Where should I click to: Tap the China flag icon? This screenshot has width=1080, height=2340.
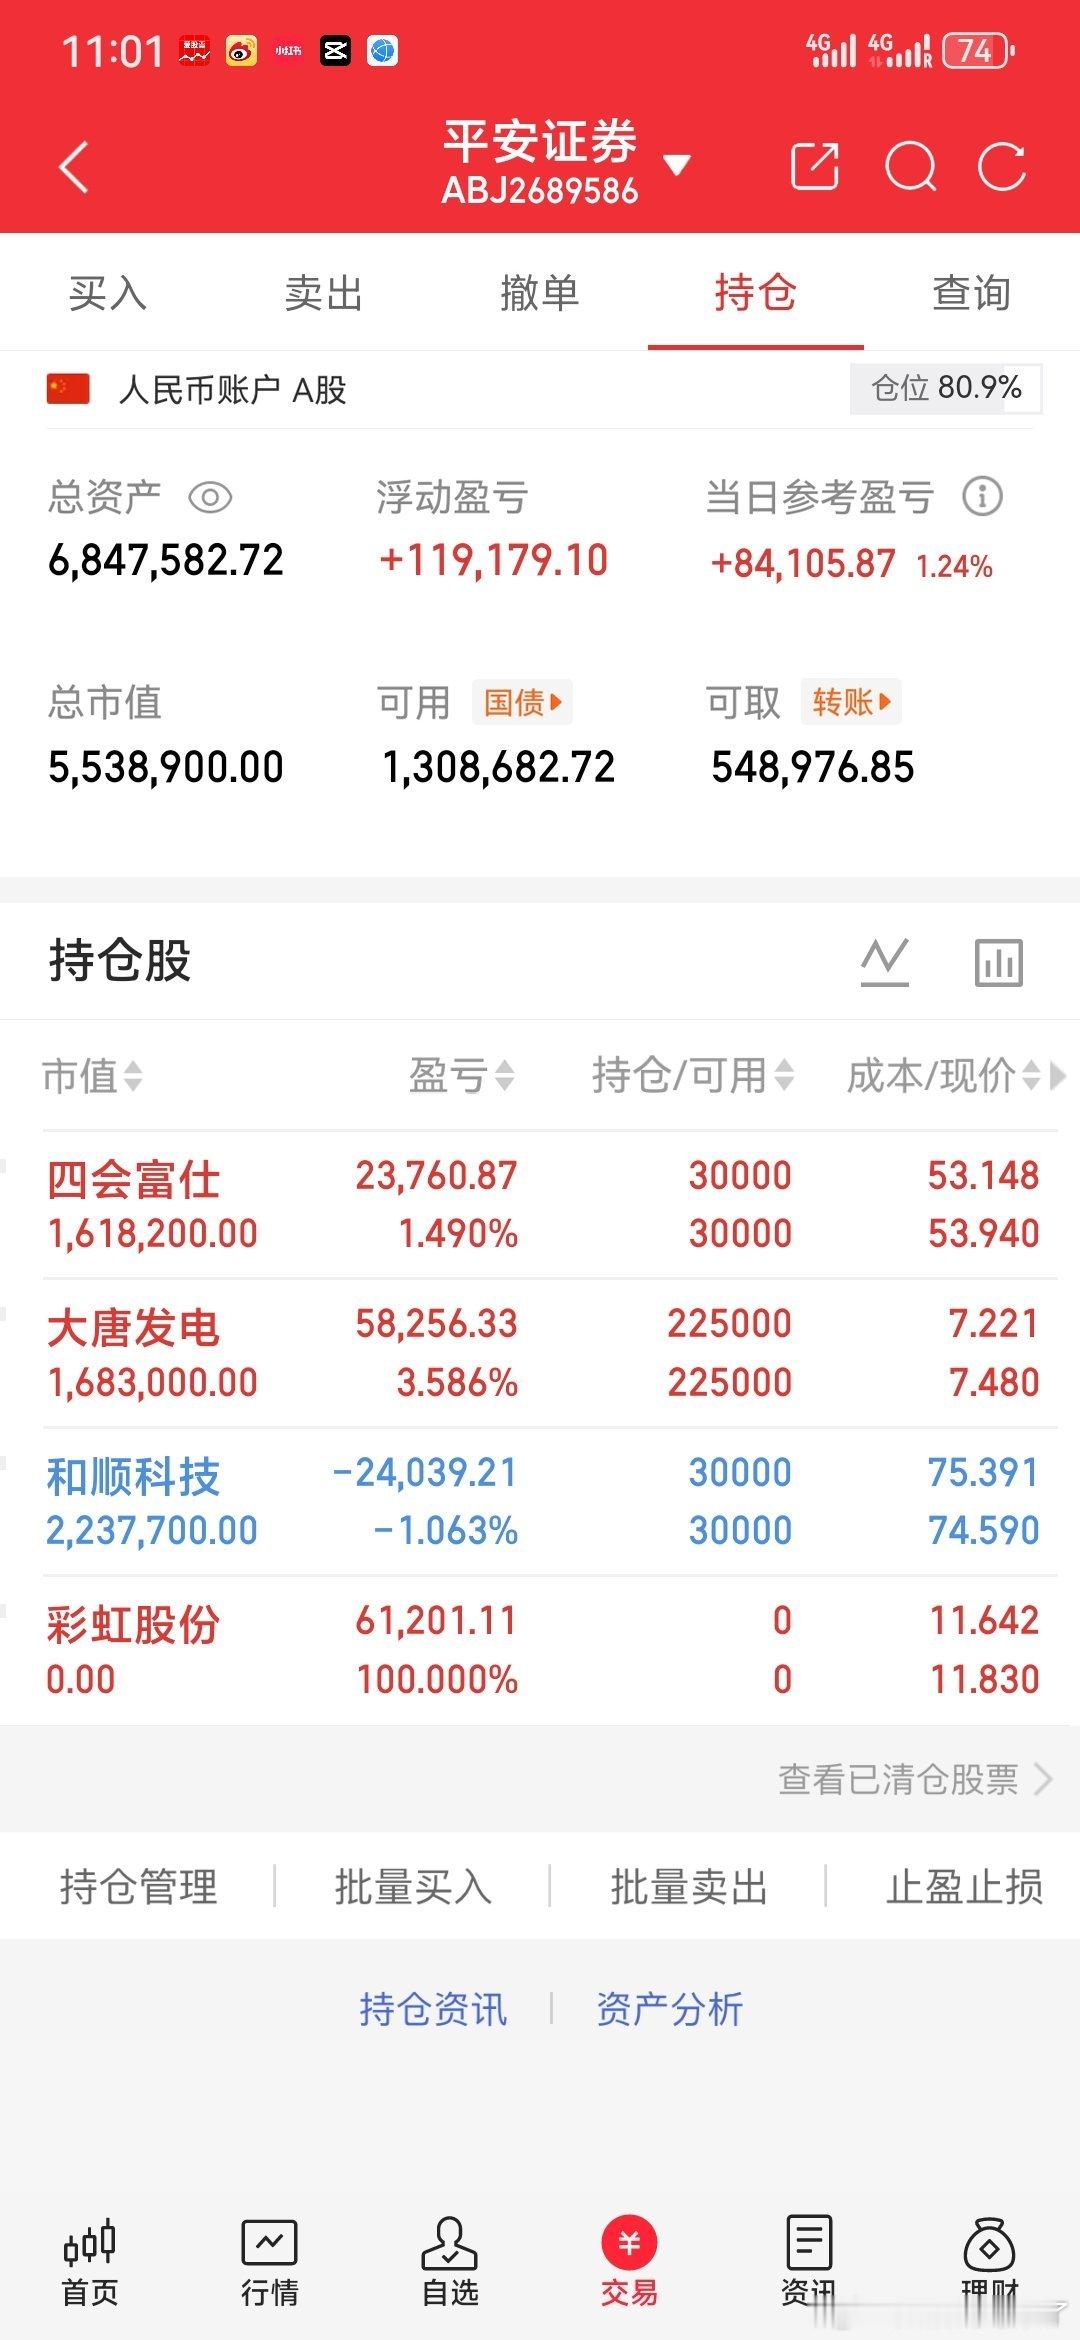(68, 389)
